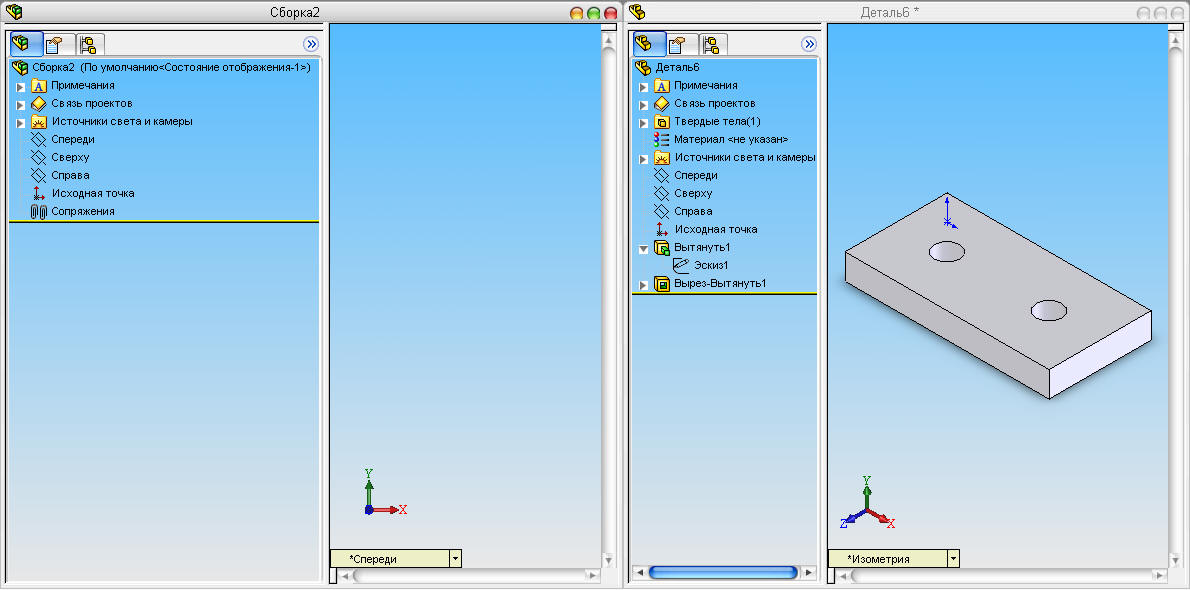Click the Сопряжения mates paperclip icon
Image resolution: width=1190 pixels, height=590 pixels.
[39, 212]
